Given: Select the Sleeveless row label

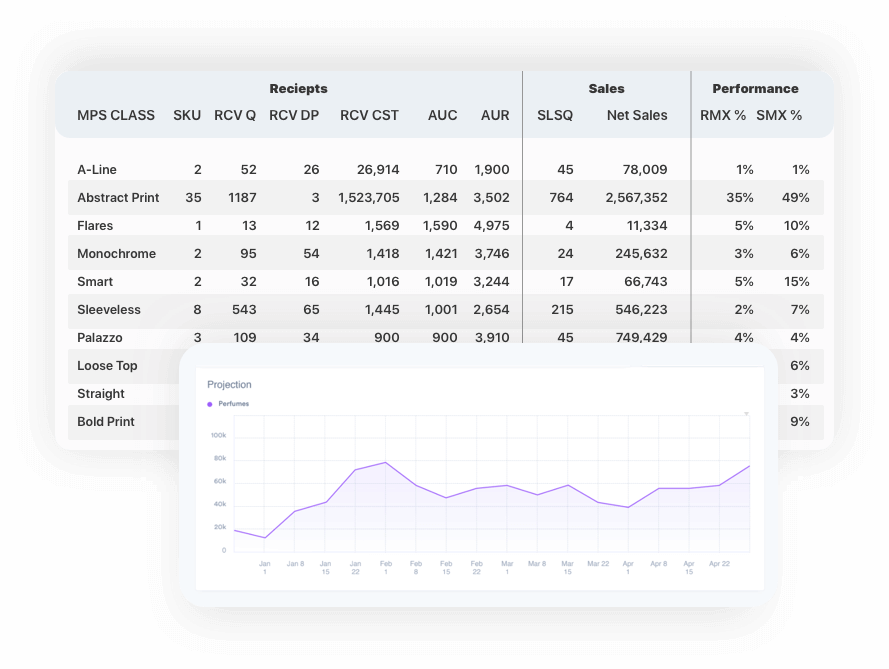Looking at the screenshot, I should (109, 310).
